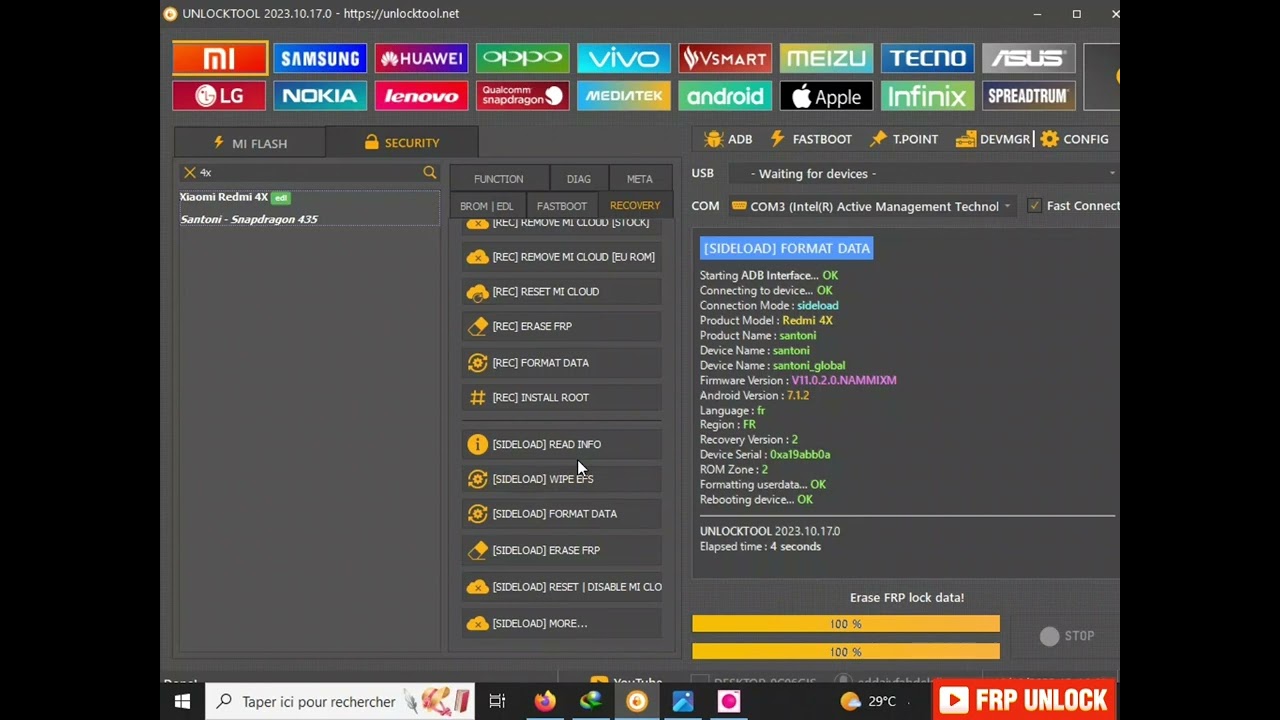Choose the MediaTek tile
This screenshot has width=1280, height=720.
click(x=623, y=96)
